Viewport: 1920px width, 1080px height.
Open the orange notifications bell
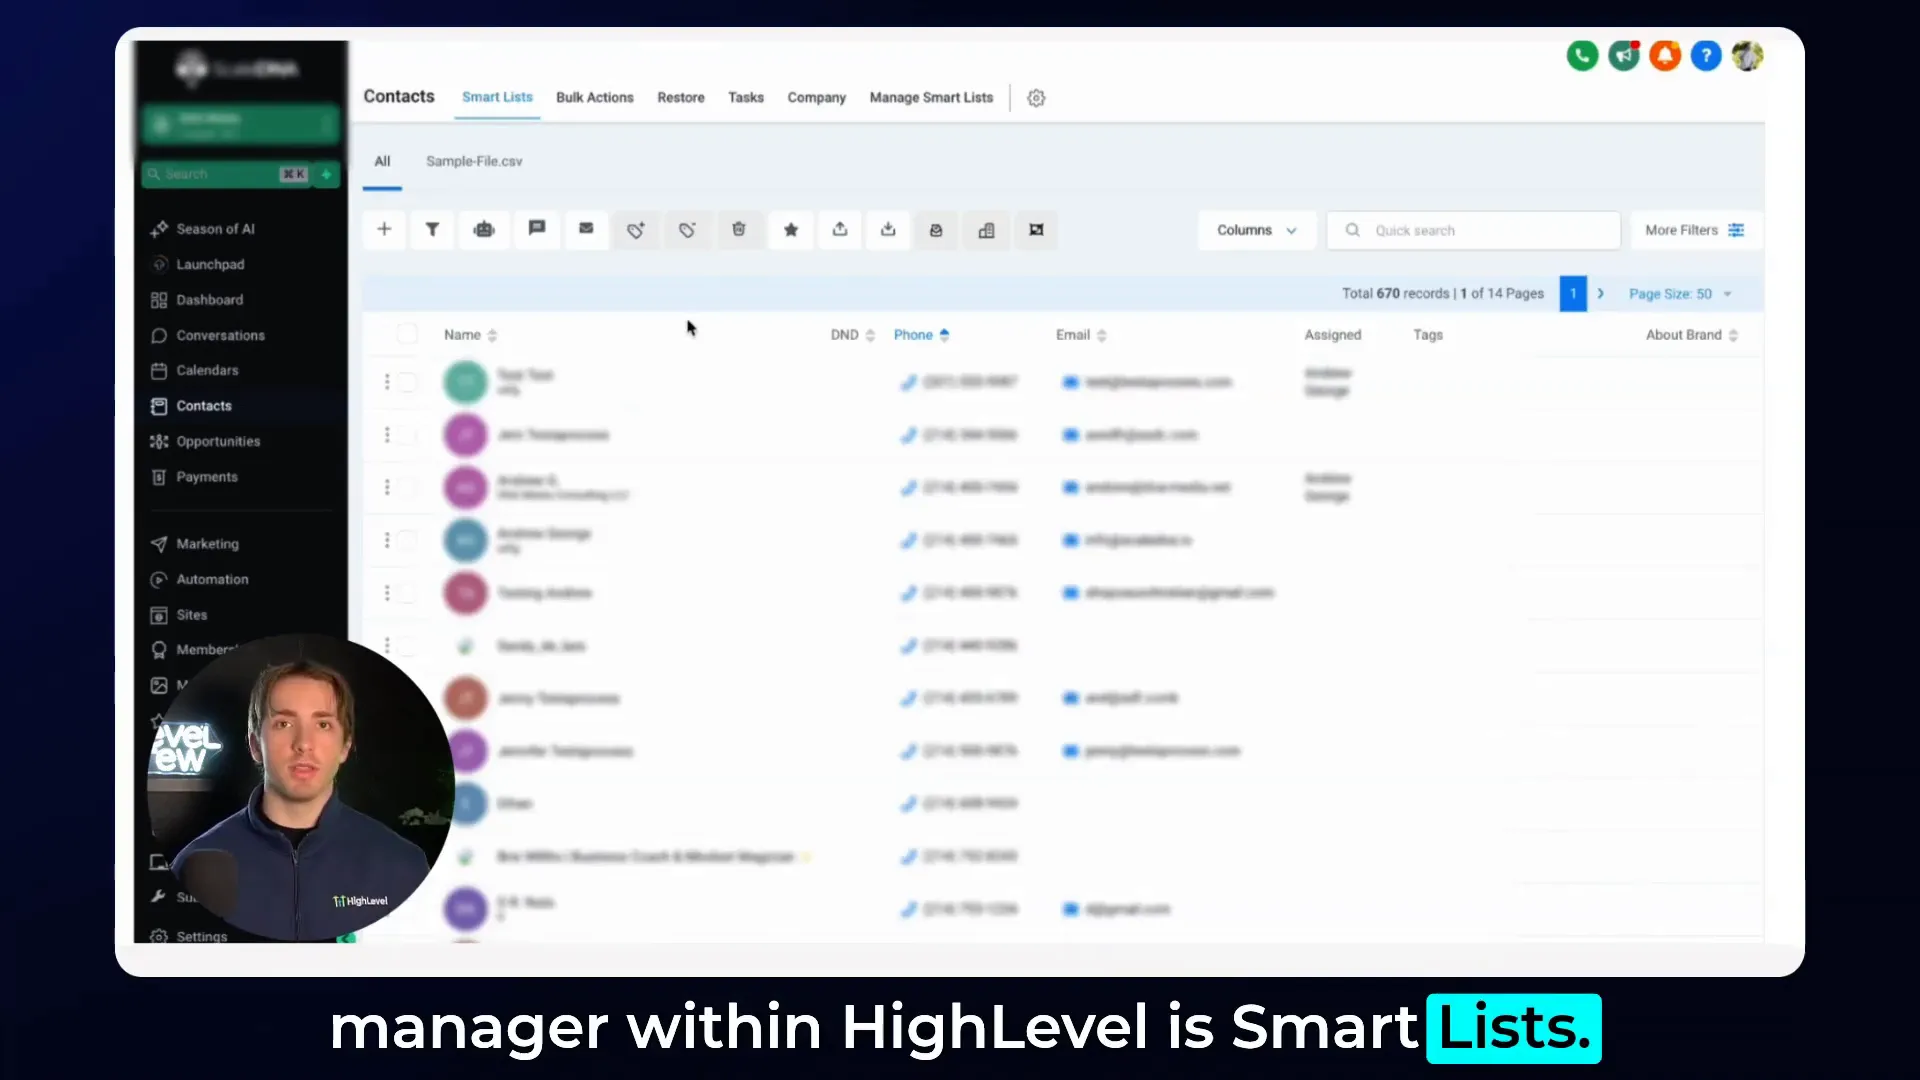1665,56
